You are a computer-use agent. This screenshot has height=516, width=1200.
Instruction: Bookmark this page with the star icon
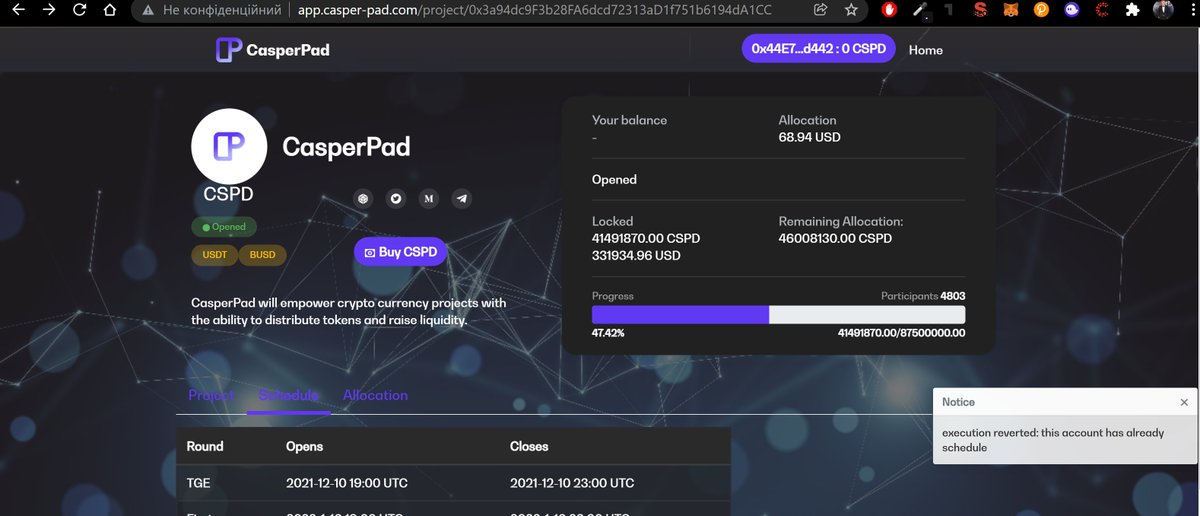(x=851, y=10)
